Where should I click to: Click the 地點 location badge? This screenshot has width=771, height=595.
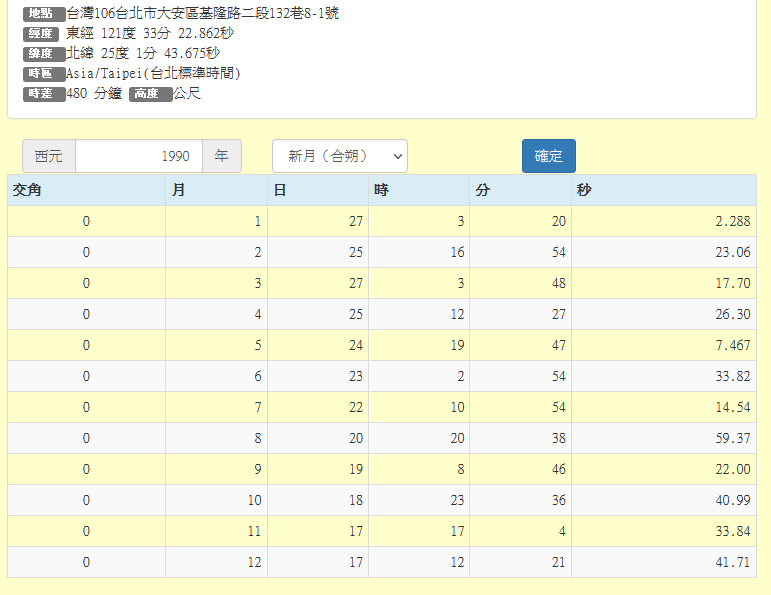43,14
